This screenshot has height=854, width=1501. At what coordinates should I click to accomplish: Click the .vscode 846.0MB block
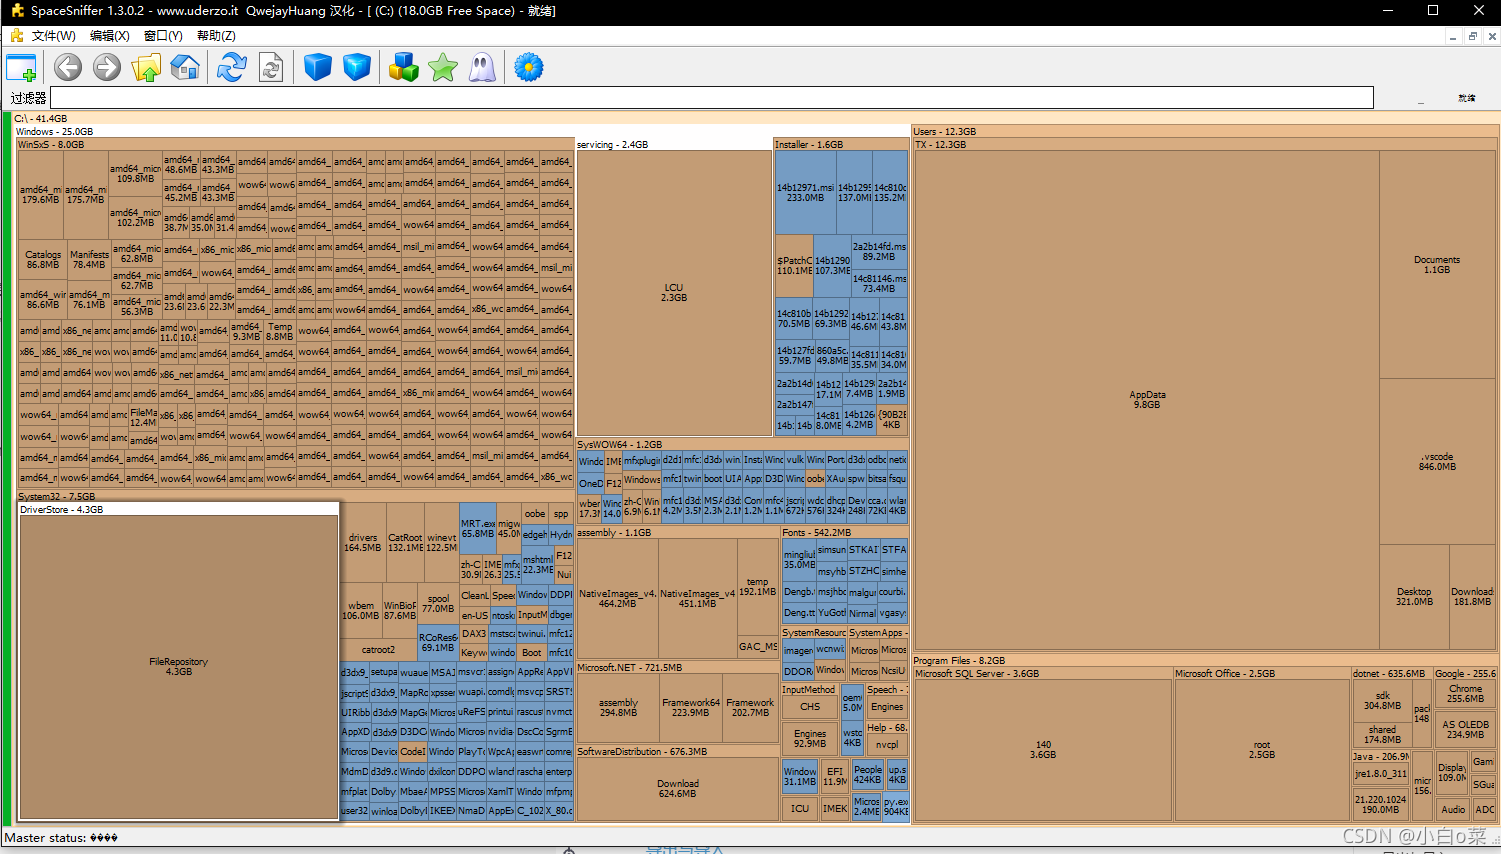click(x=1437, y=461)
